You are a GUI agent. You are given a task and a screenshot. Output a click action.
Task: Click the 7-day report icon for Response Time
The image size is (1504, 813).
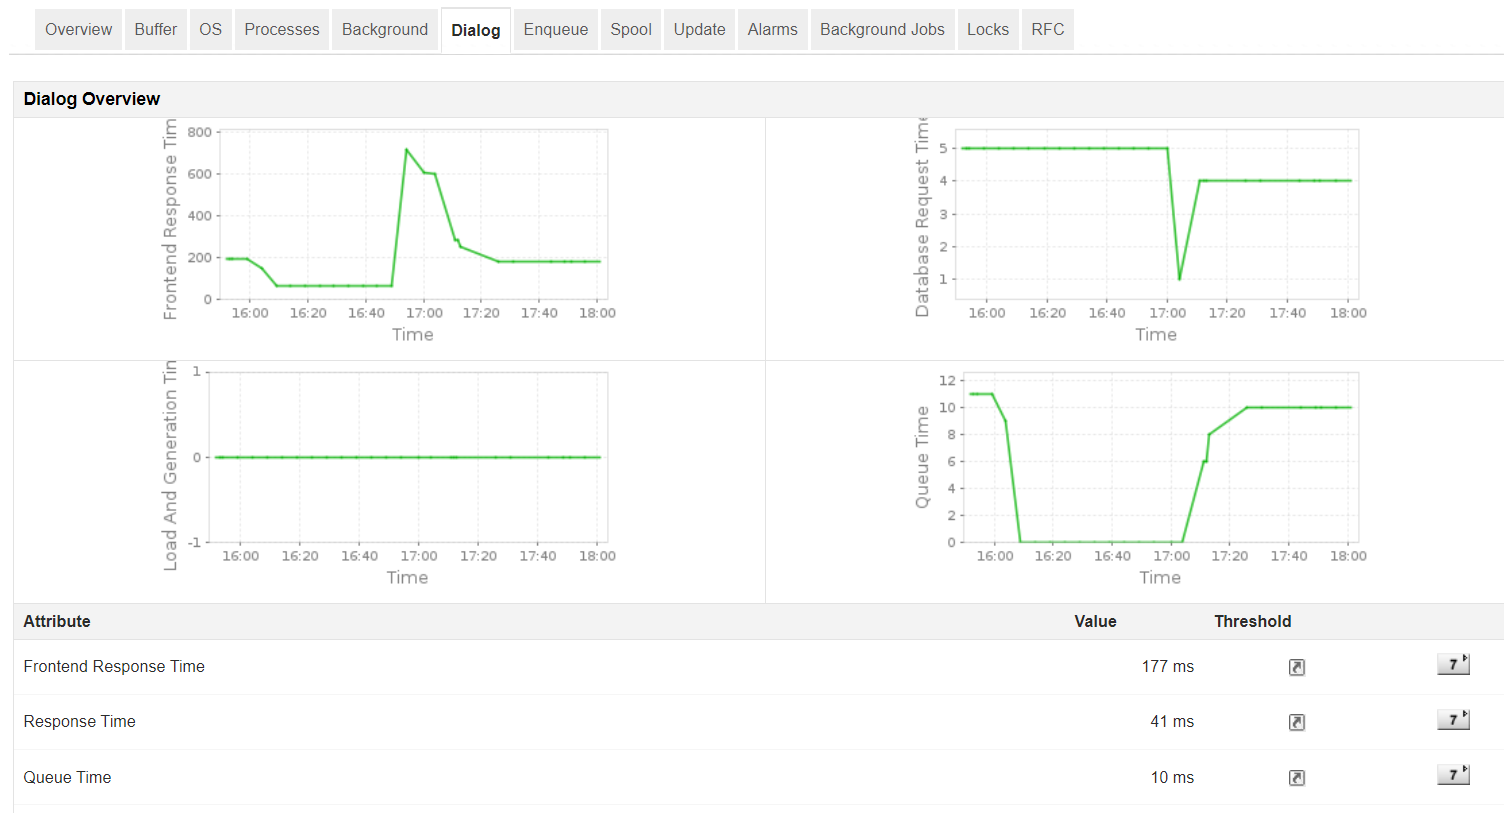click(x=1451, y=719)
